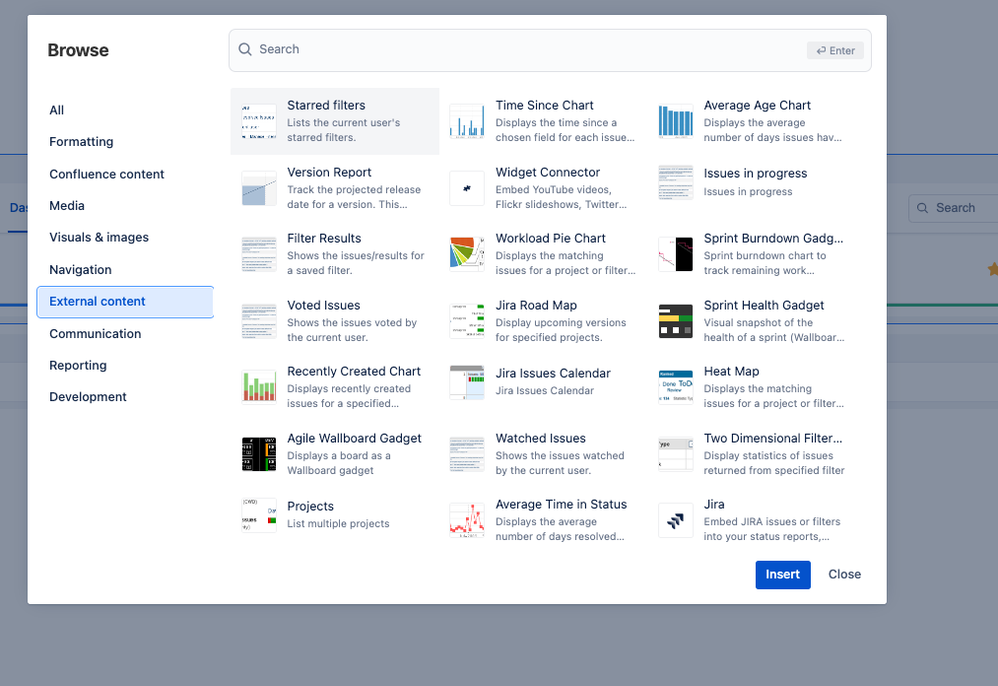Click the Workload Pie Chart icon
The height and width of the screenshot is (686, 998).
(467, 254)
